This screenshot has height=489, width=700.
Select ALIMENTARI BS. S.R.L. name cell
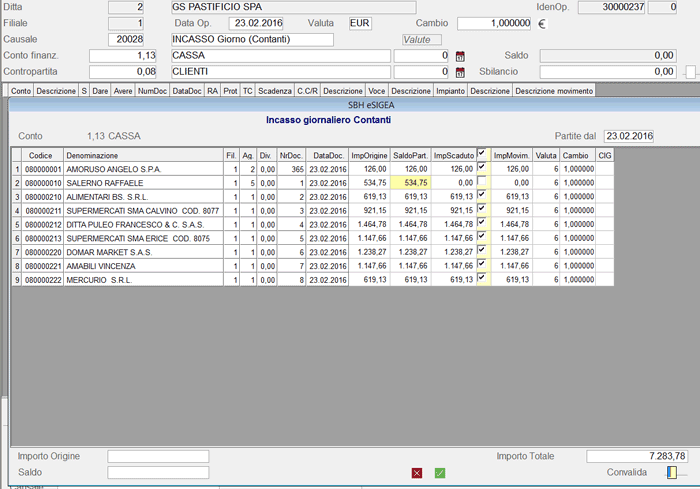[x=143, y=196]
